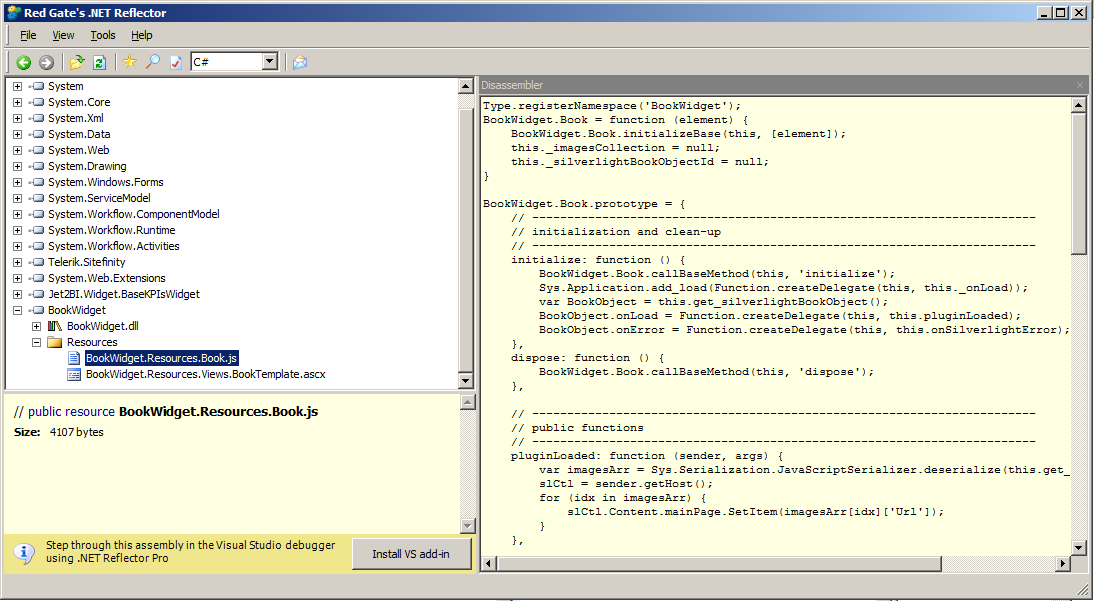Click the Disassembler vertical scrollbar thumb
This screenshot has height=601, width=1094.
click(1079, 184)
